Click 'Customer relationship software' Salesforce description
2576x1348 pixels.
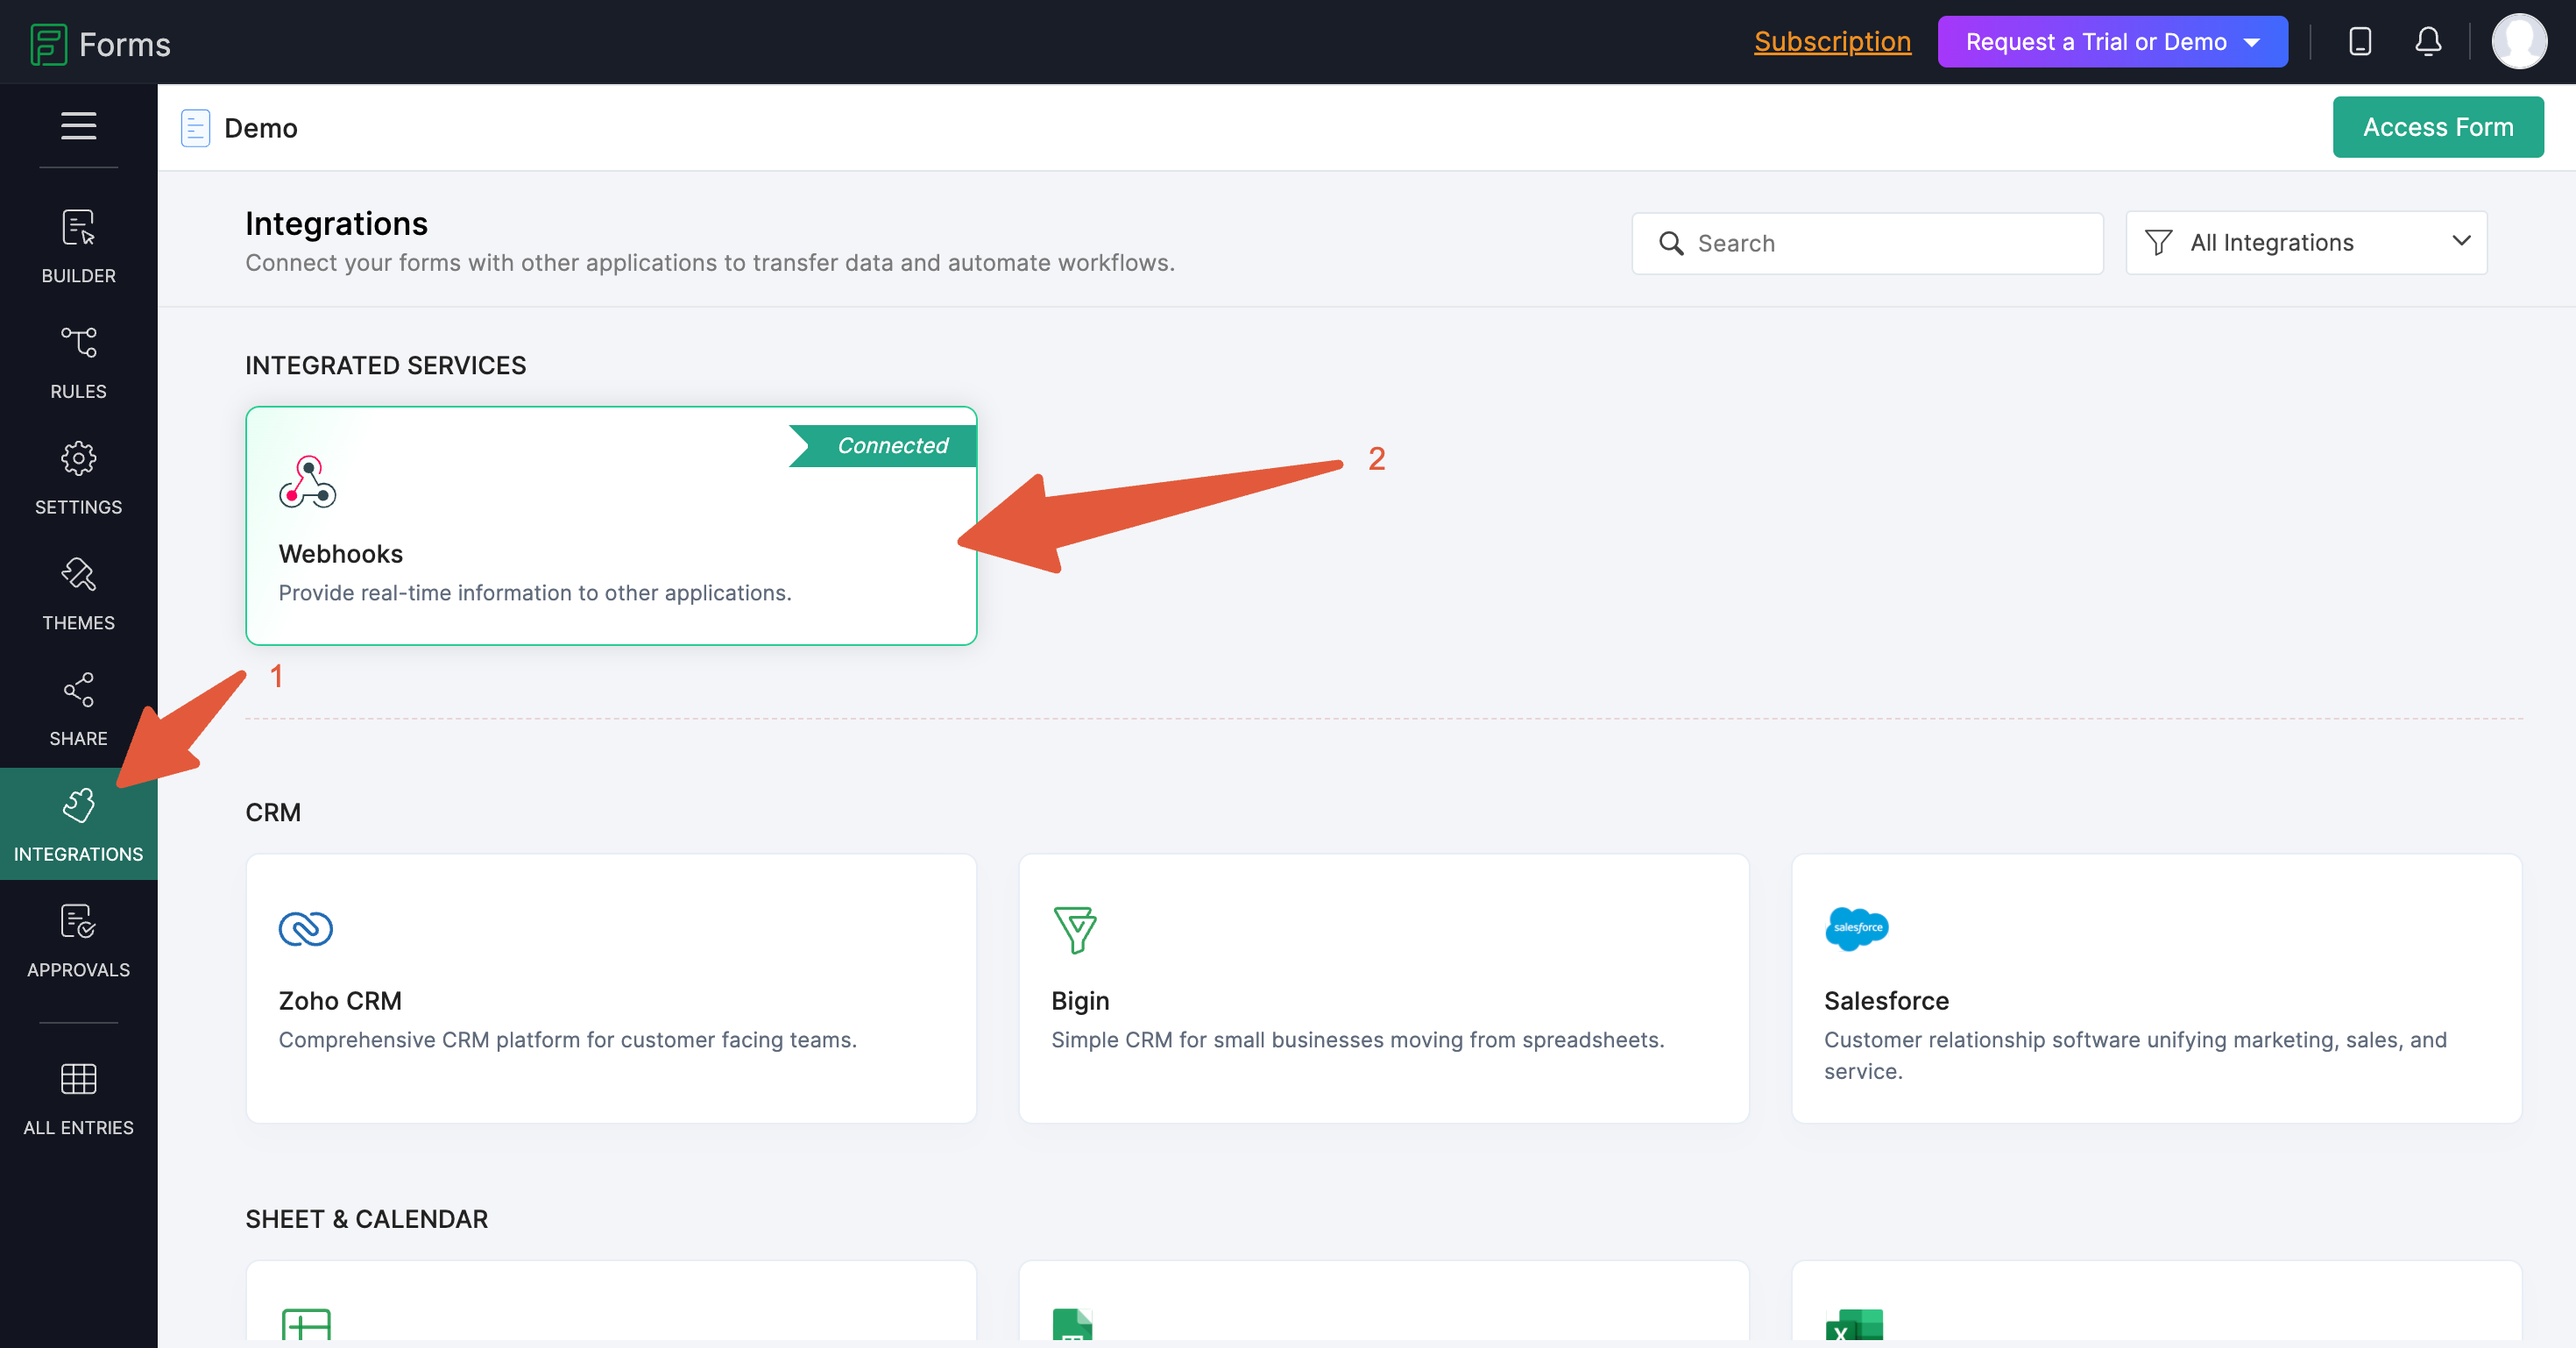pyautogui.click(x=2135, y=1055)
